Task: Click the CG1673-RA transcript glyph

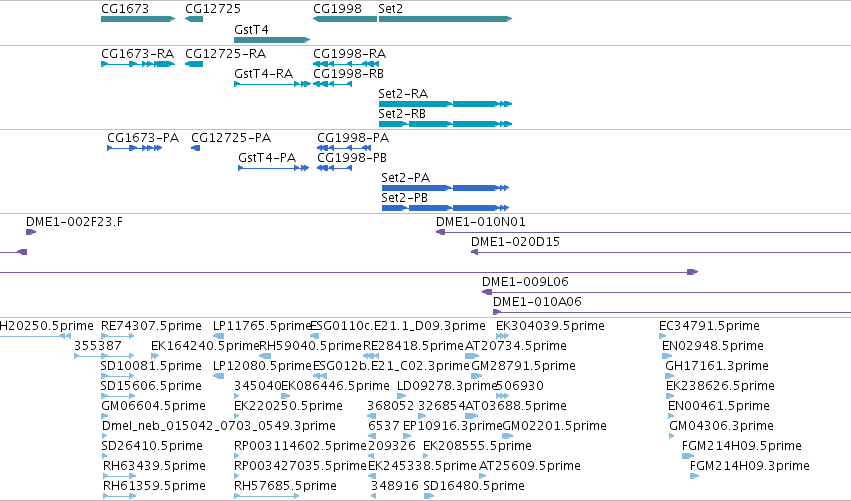Action: pos(138,64)
